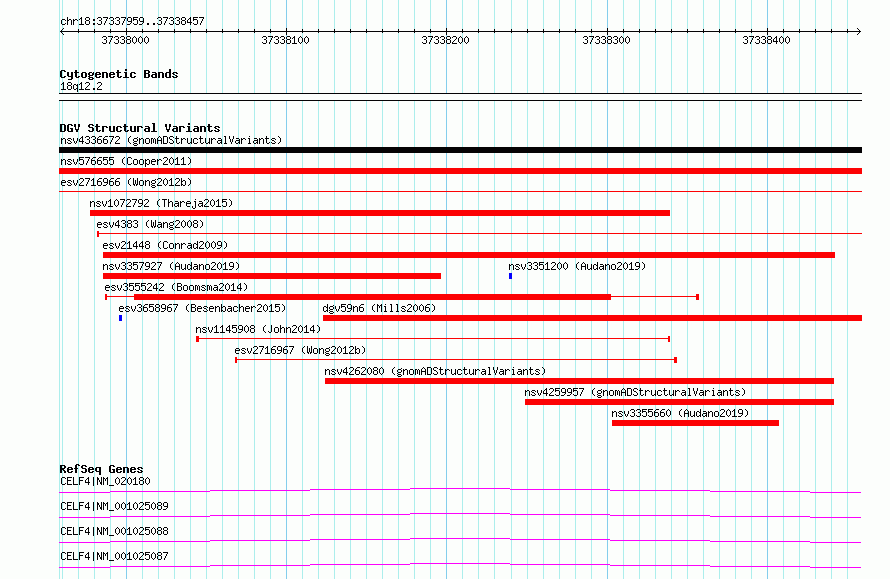
Task: Click the magenta intron line of NM_001025088
Action: pyautogui.click(x=460, y=539)
